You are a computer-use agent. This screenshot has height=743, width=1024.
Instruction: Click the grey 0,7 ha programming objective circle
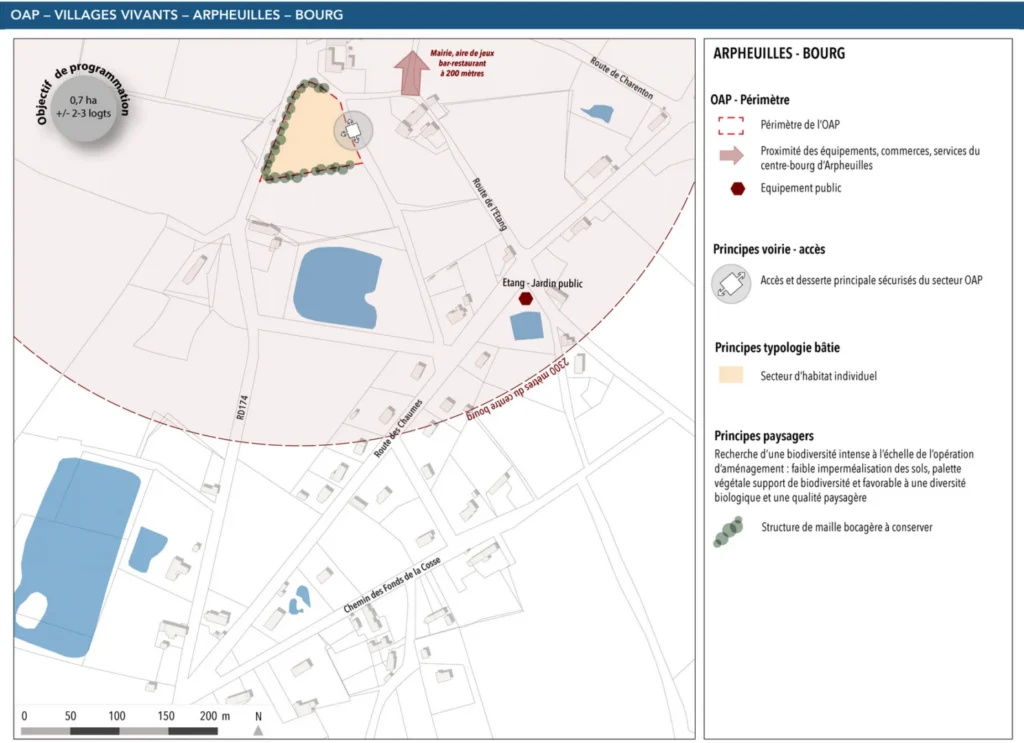tap(84, 107)
